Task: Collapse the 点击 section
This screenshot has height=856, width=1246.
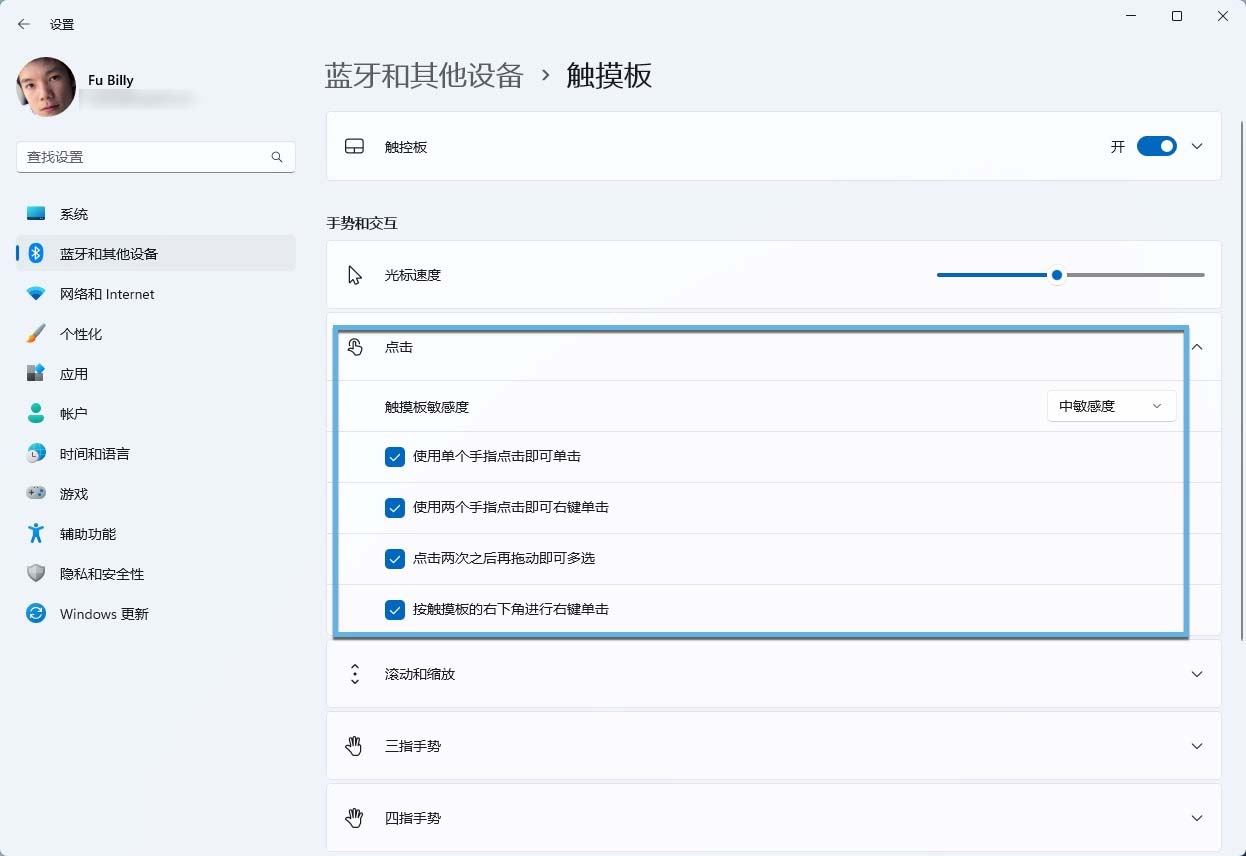Action: (x=1196, y=347)
